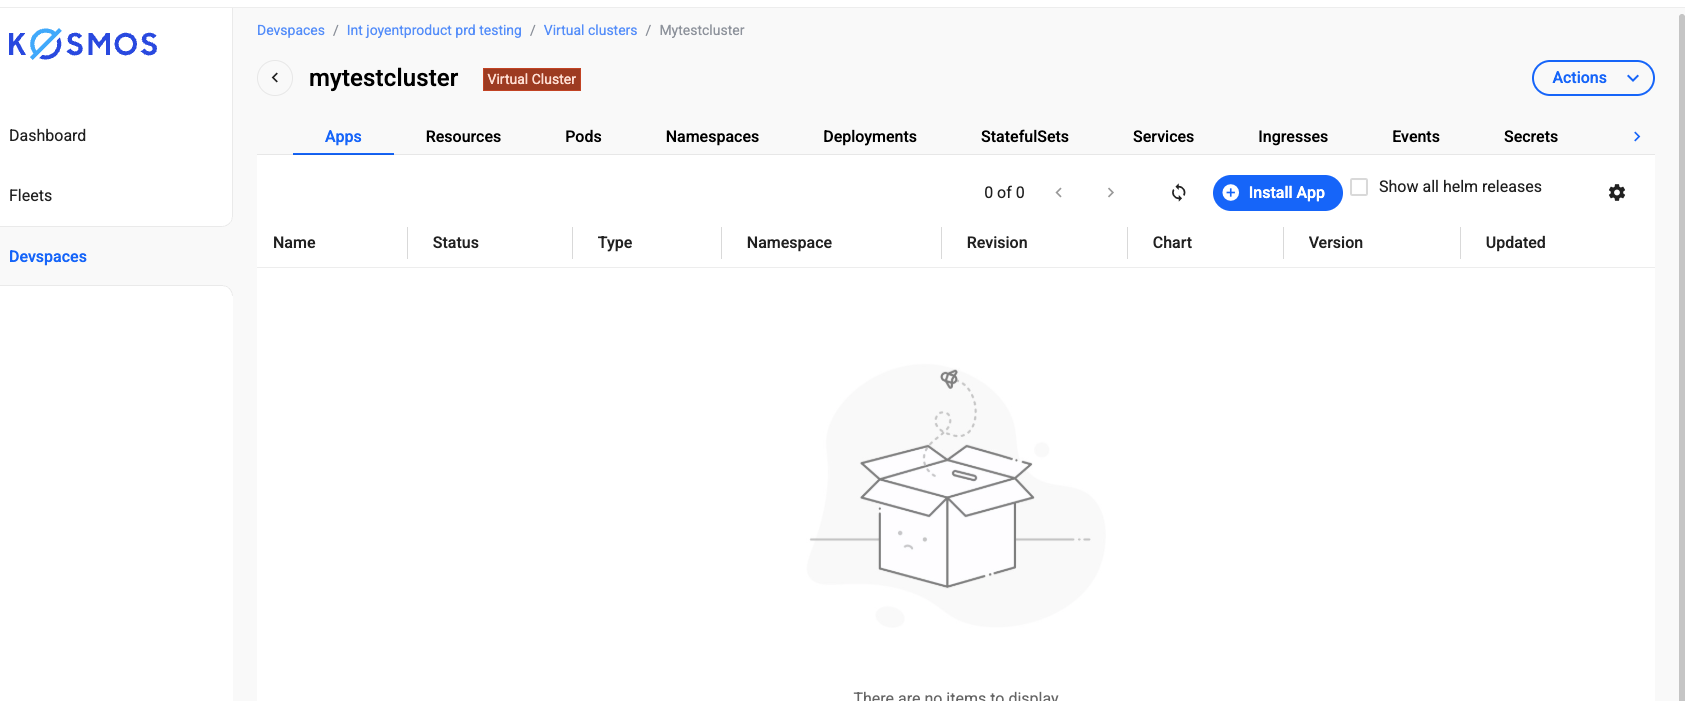Open the Namespaces tab
The height and width of the screenshot is (701, 1685).
coord(712,137)
